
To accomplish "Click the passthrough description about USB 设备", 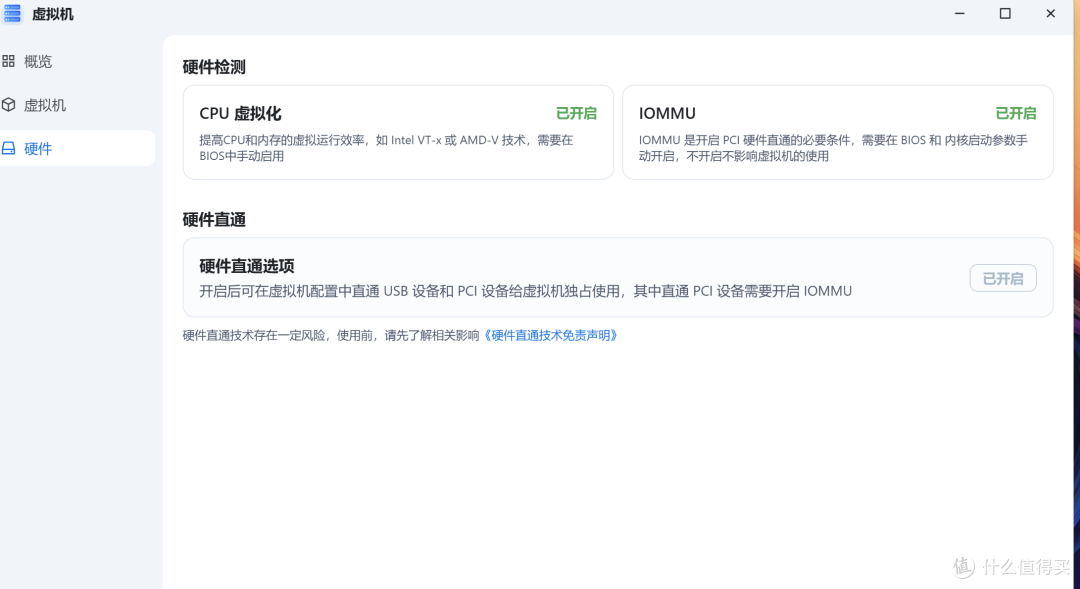I will coord(526,291).
